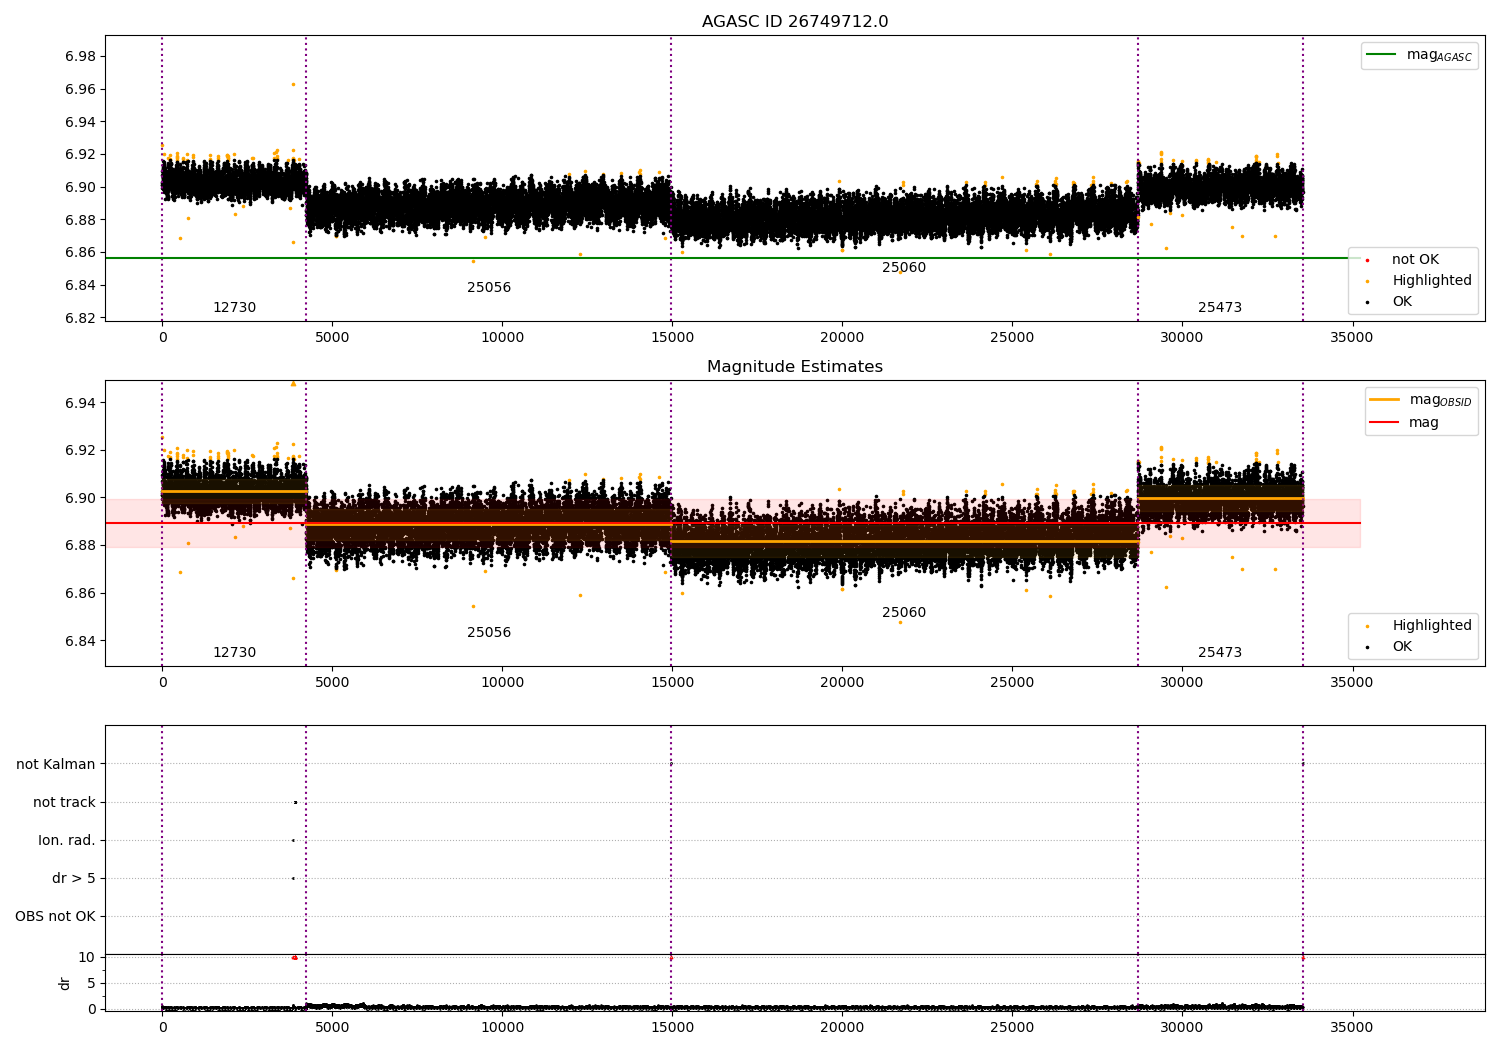
Task: Click the 10000 x-tick on middle plot
Action: click(x=502, y=683)
